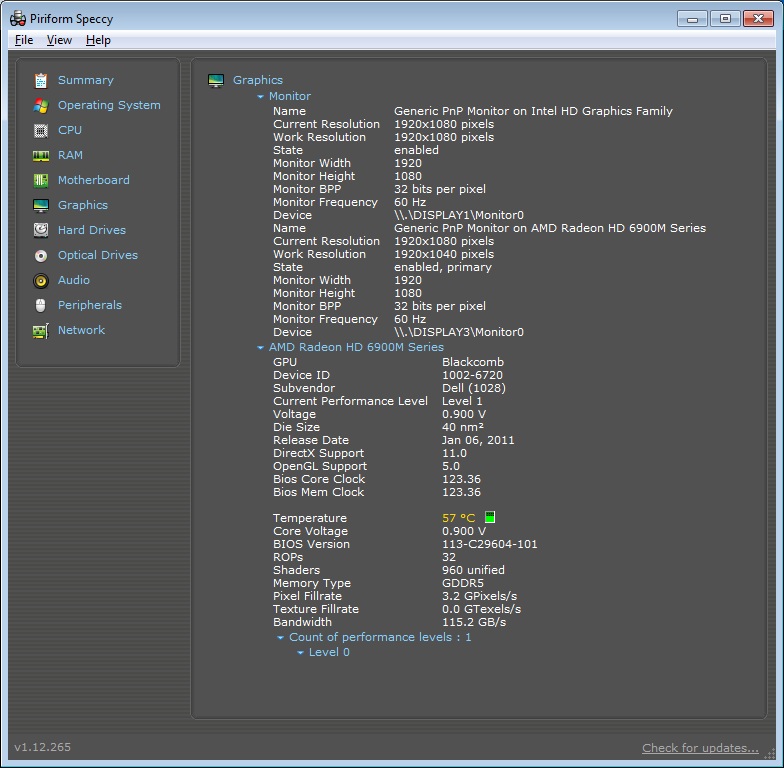Maximize the Speccy window
Image resolution: width=784 pixels, height=768 pixels.
coord(726,19)
